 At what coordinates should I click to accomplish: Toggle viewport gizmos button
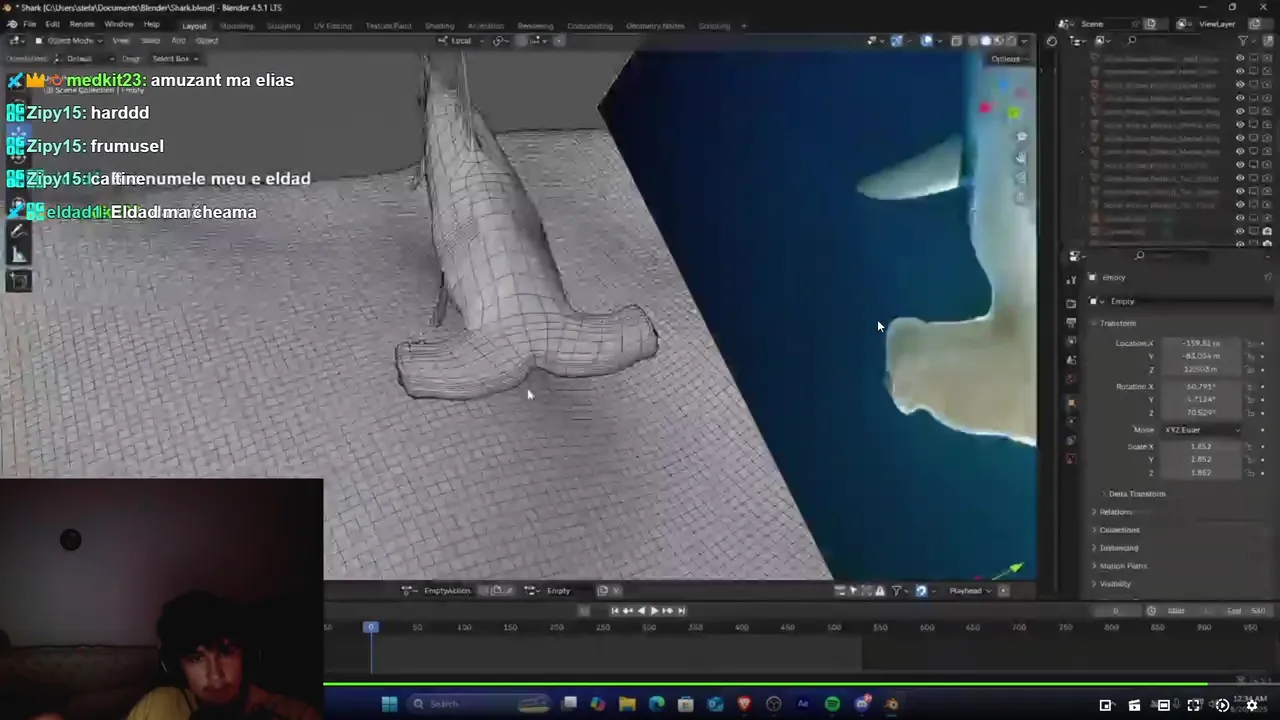tap(897, 41)
